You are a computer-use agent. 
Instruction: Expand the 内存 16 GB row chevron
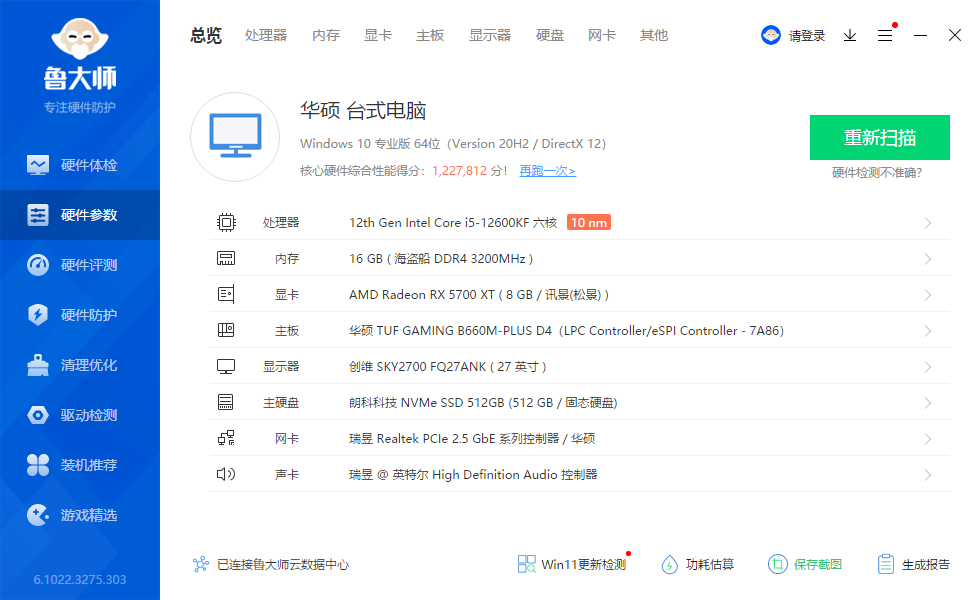928,259
